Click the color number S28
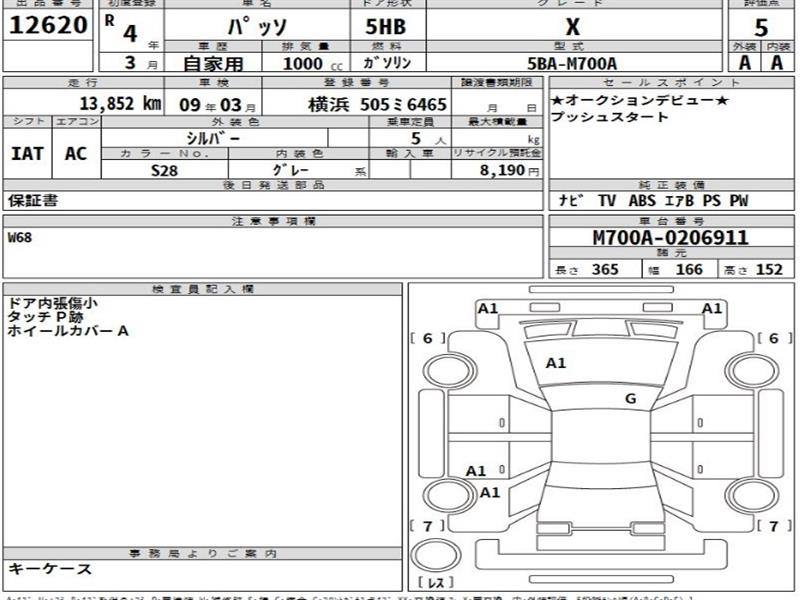800x600 pixels. pos(164,170)
